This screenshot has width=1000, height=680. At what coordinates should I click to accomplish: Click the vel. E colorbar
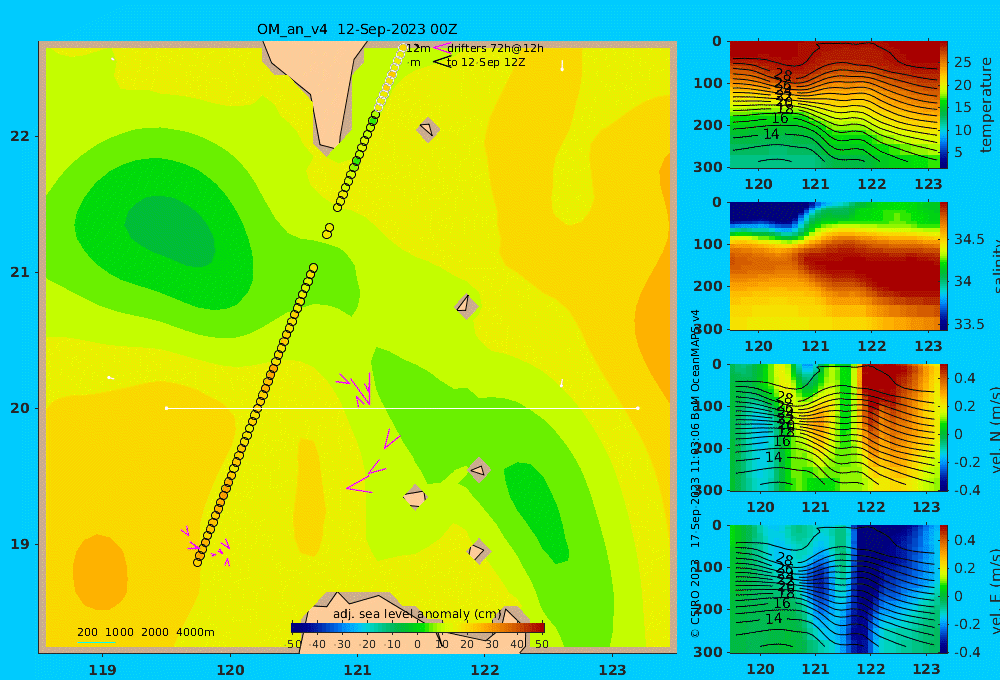943,589
